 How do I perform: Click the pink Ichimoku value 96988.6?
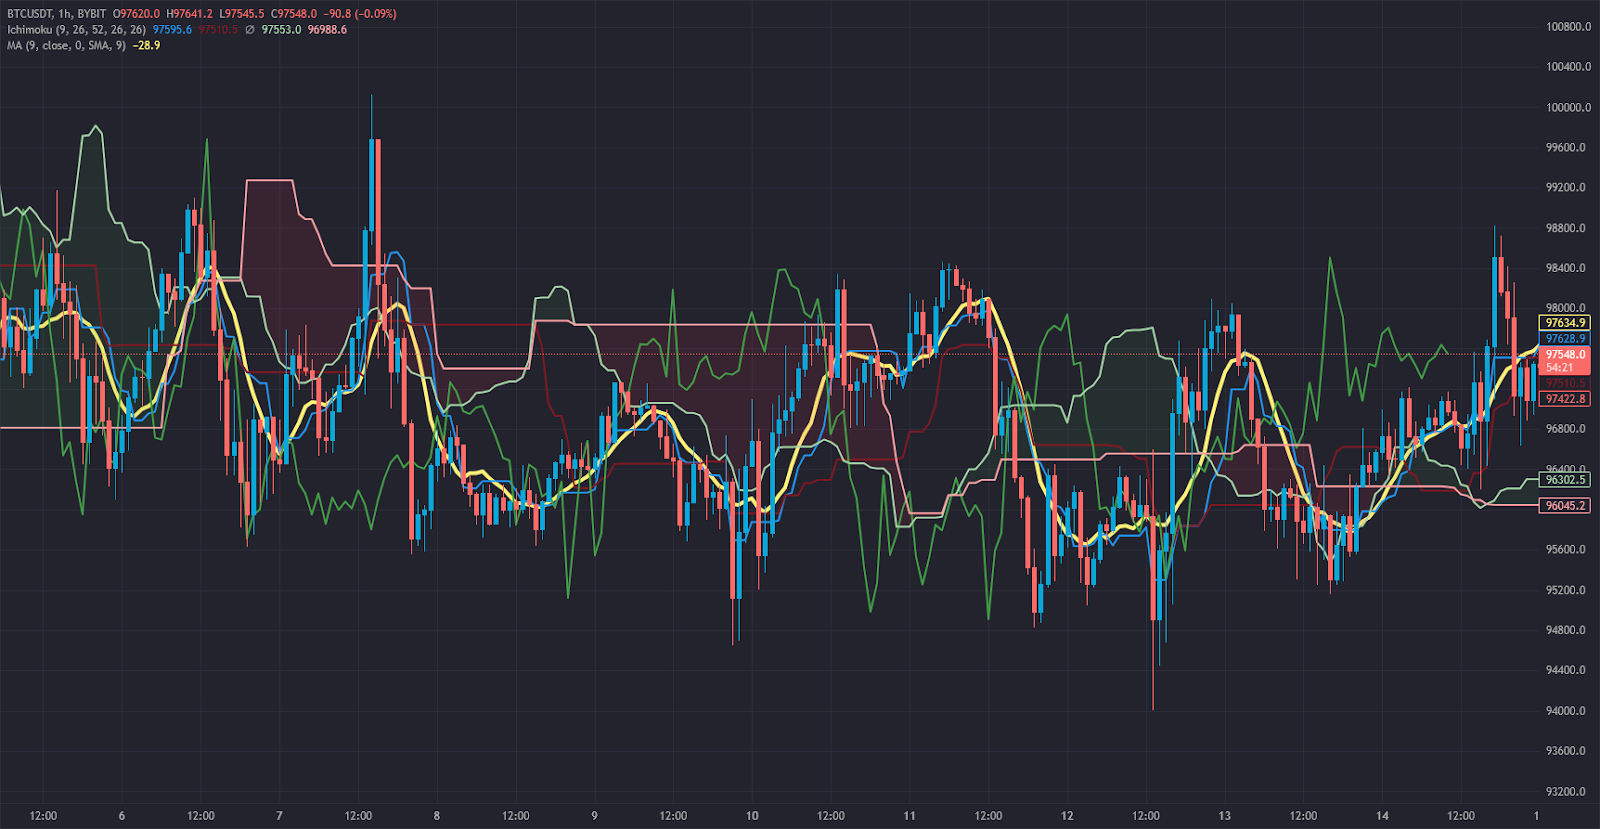pos(327,30)
